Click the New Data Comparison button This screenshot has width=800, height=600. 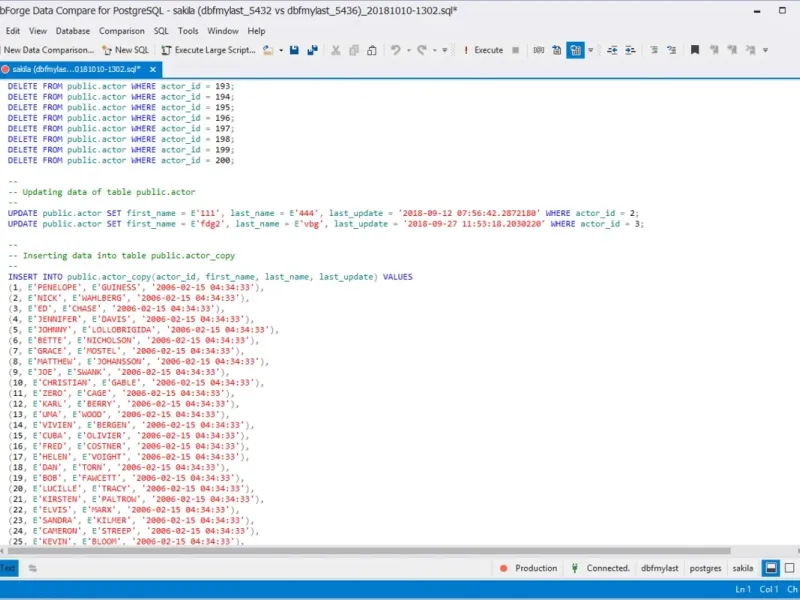(48, 50)
